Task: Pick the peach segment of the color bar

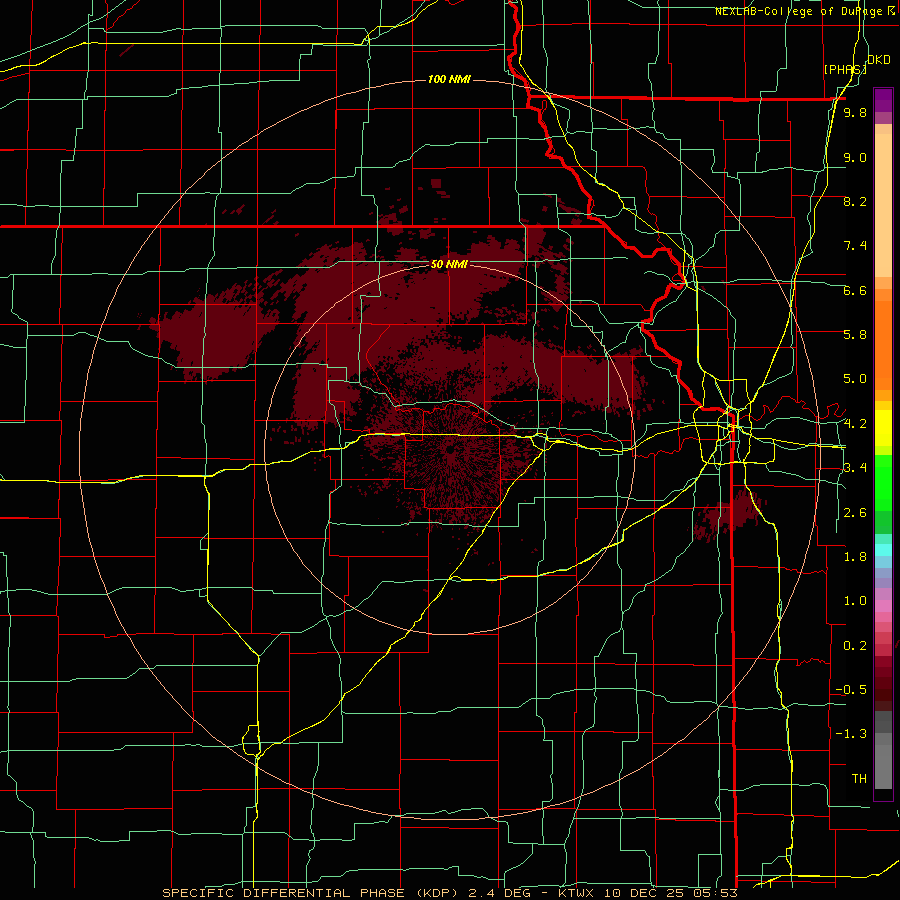Action: [883, 207]
